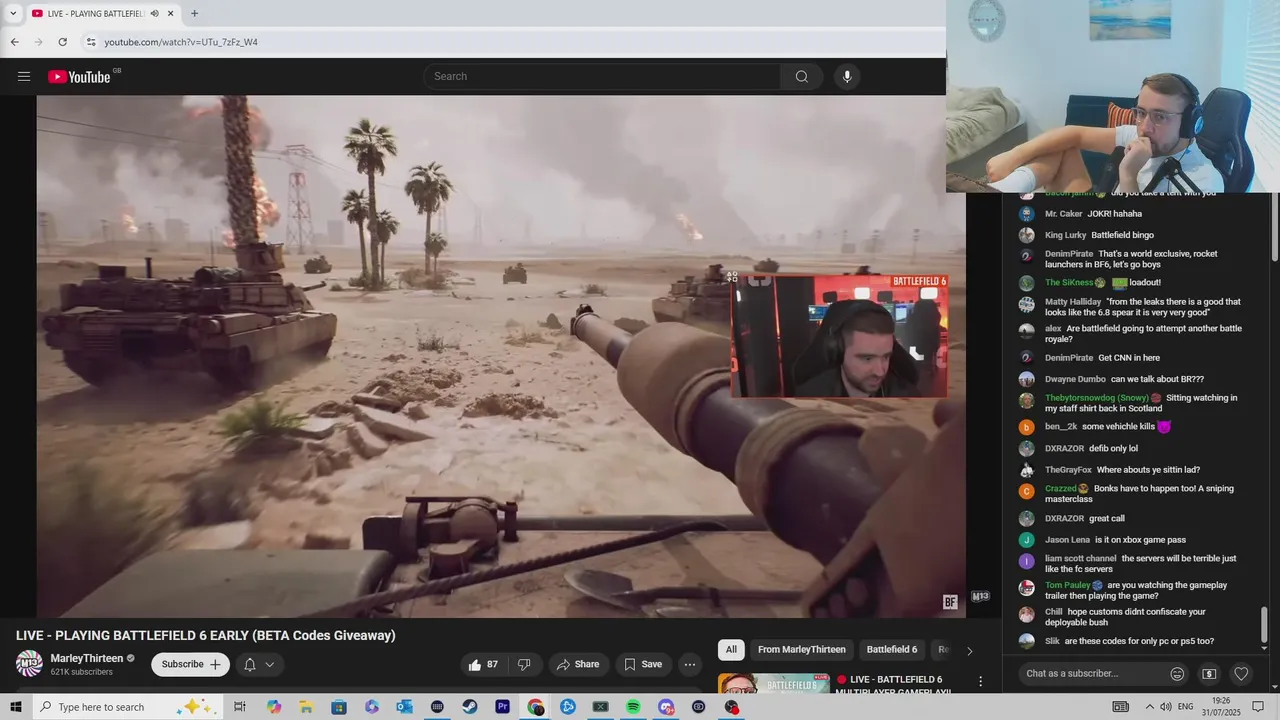This screenshot has width=1280, height=720.
Task: Show hidden system tray icons
Action: pos(1149,707)
